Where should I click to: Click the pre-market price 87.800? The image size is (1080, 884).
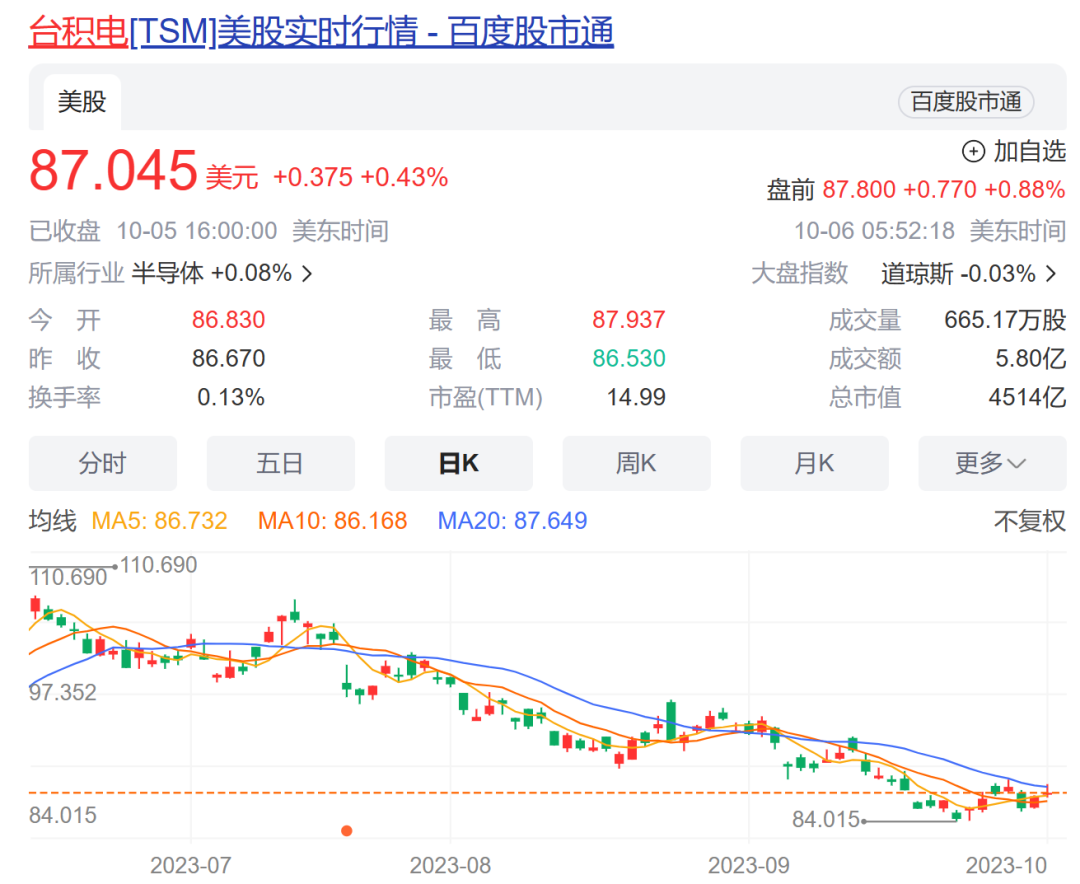859,189
